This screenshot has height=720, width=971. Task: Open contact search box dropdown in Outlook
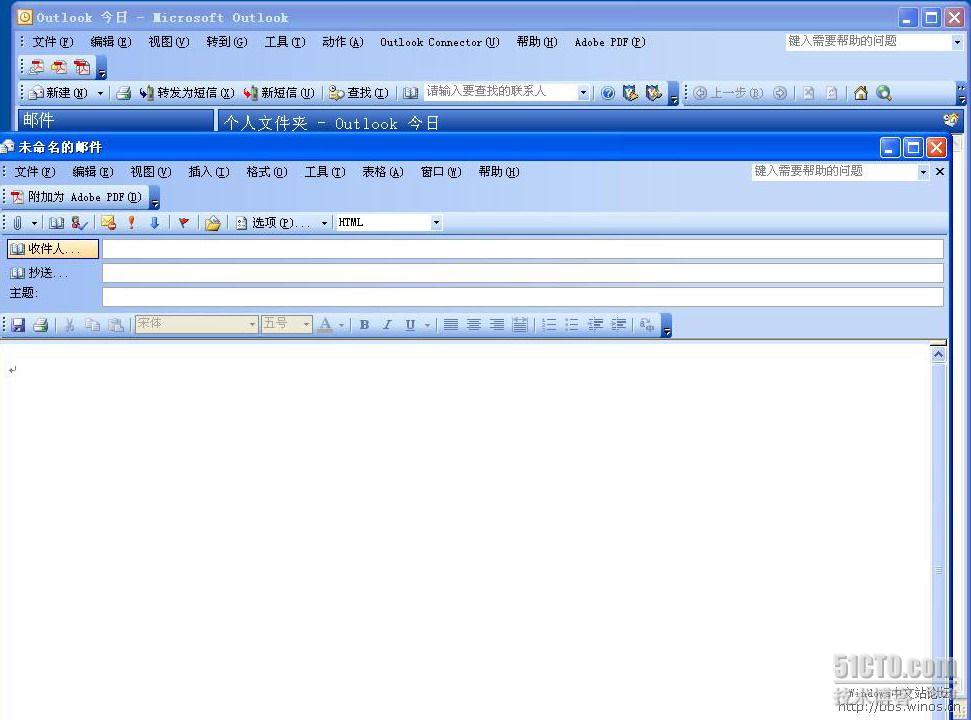coord(583,93)
